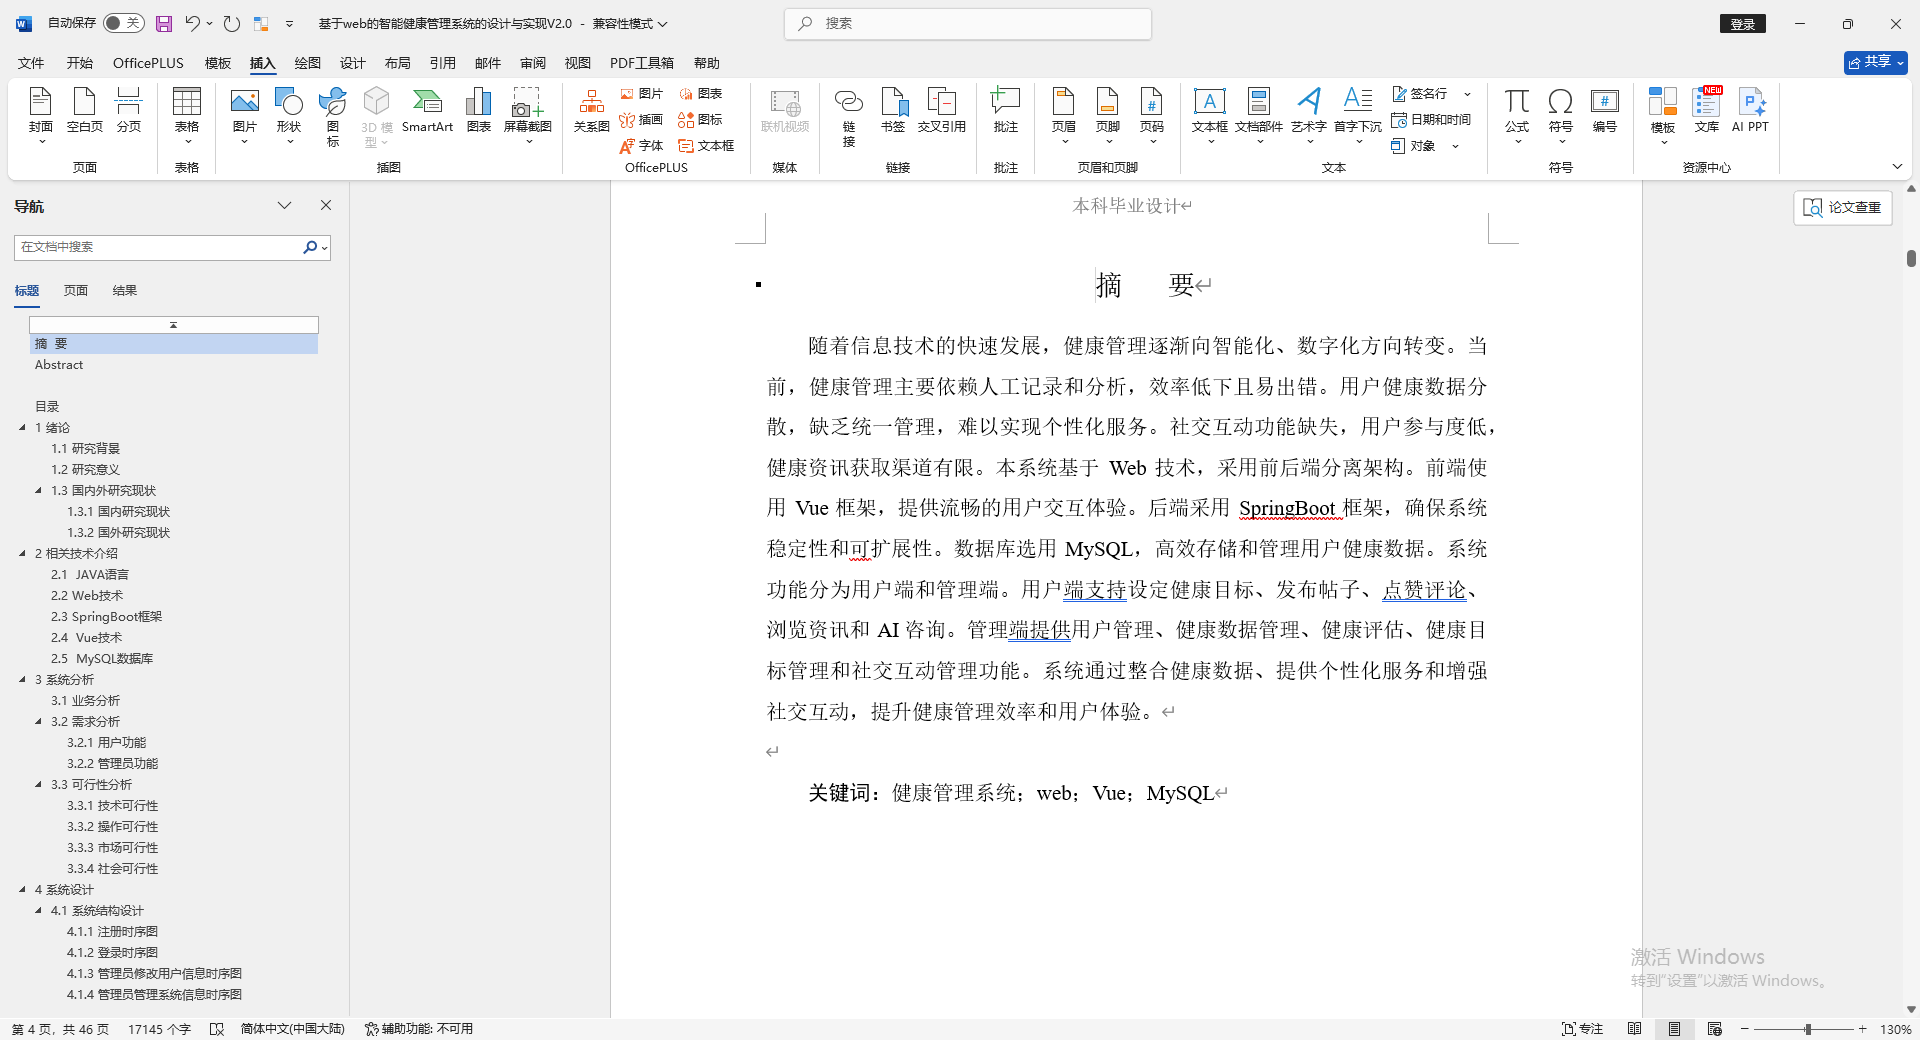Adjust the zoom slider handle

click(x=1807, y=1029)
